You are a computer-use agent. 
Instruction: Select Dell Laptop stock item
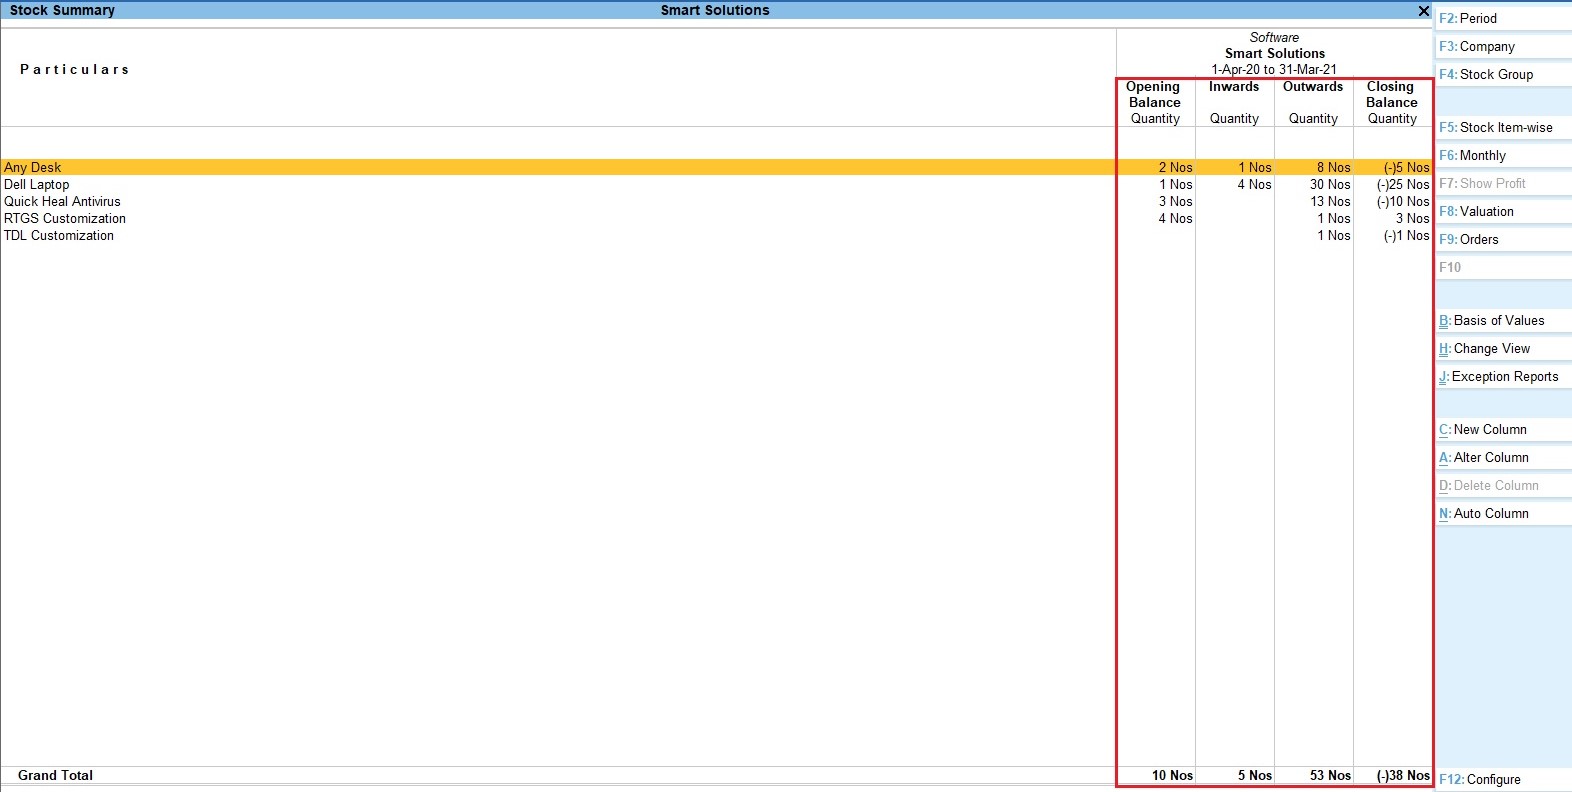pyautogui.click(x=37, y=184)
